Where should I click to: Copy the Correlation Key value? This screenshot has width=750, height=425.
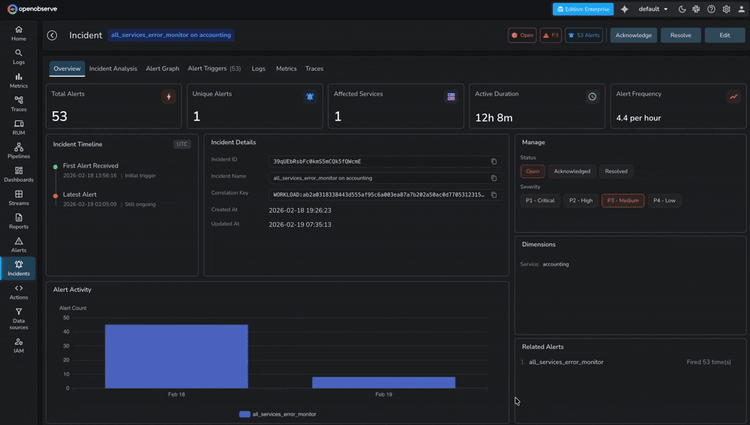[x=493, y=195]
